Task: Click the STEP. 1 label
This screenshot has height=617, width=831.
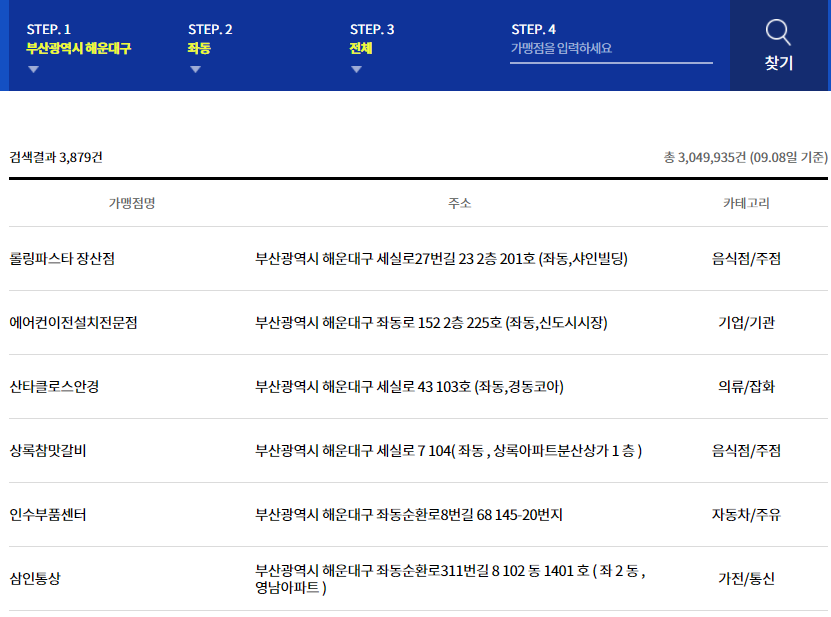Action: tap(49, 29)
